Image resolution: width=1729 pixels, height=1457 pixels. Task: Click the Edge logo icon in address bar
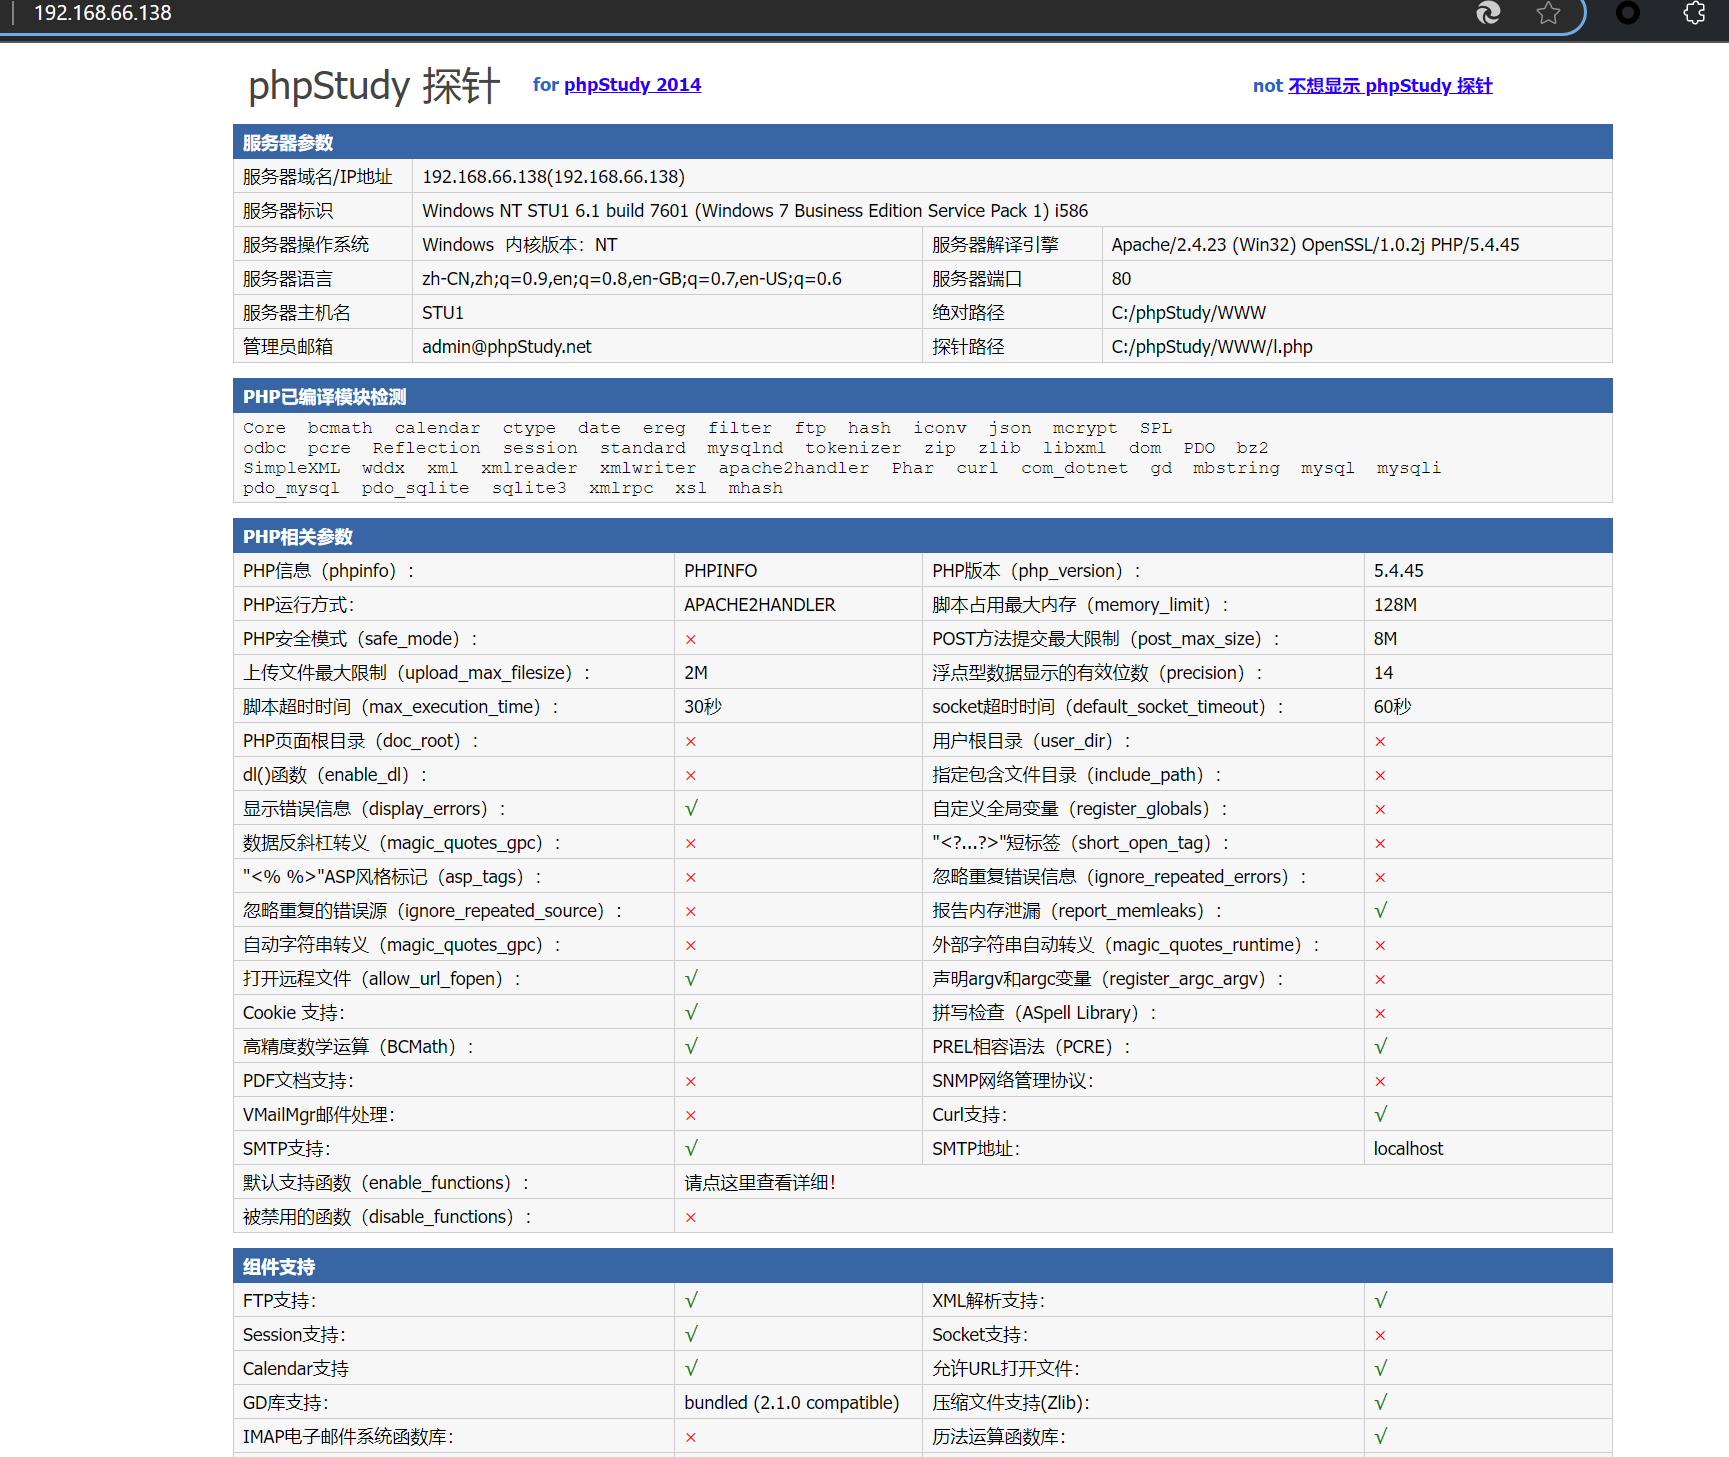(x=1488, y=13)
